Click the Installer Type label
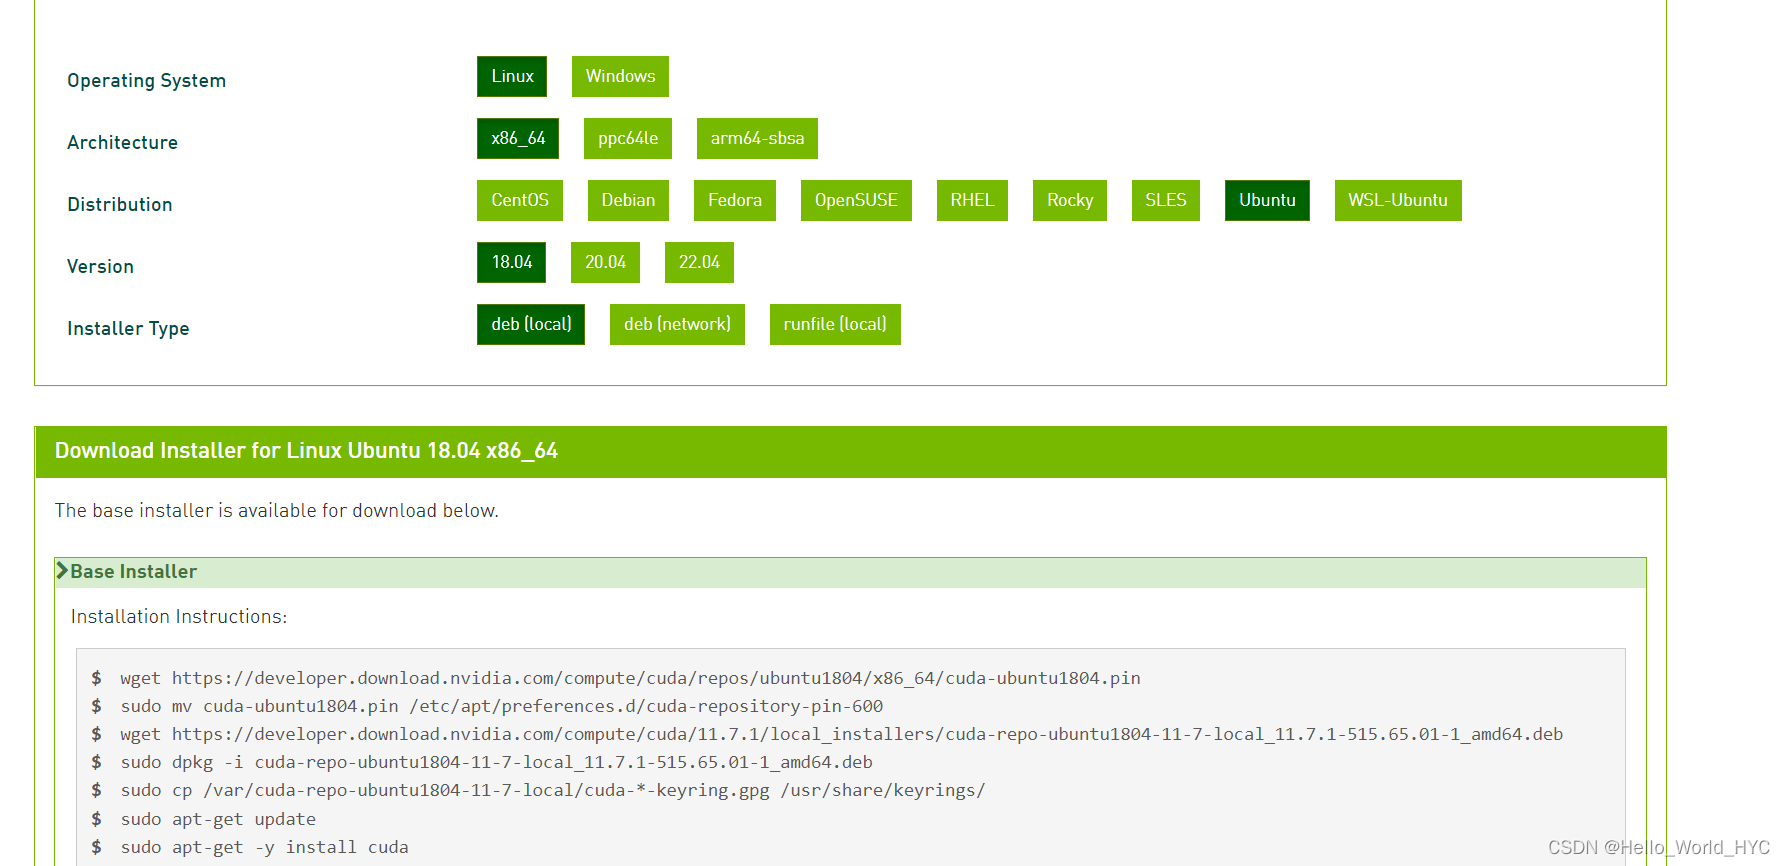Screen dimensions: 1785x866 click(x=128, y=329)
